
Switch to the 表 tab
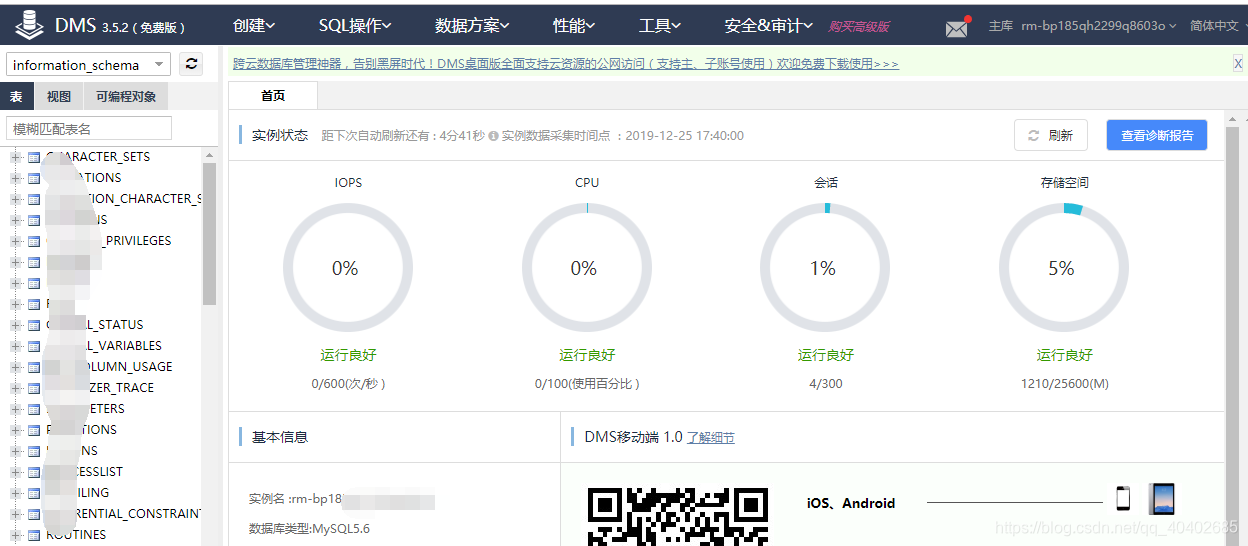(16, 97)
